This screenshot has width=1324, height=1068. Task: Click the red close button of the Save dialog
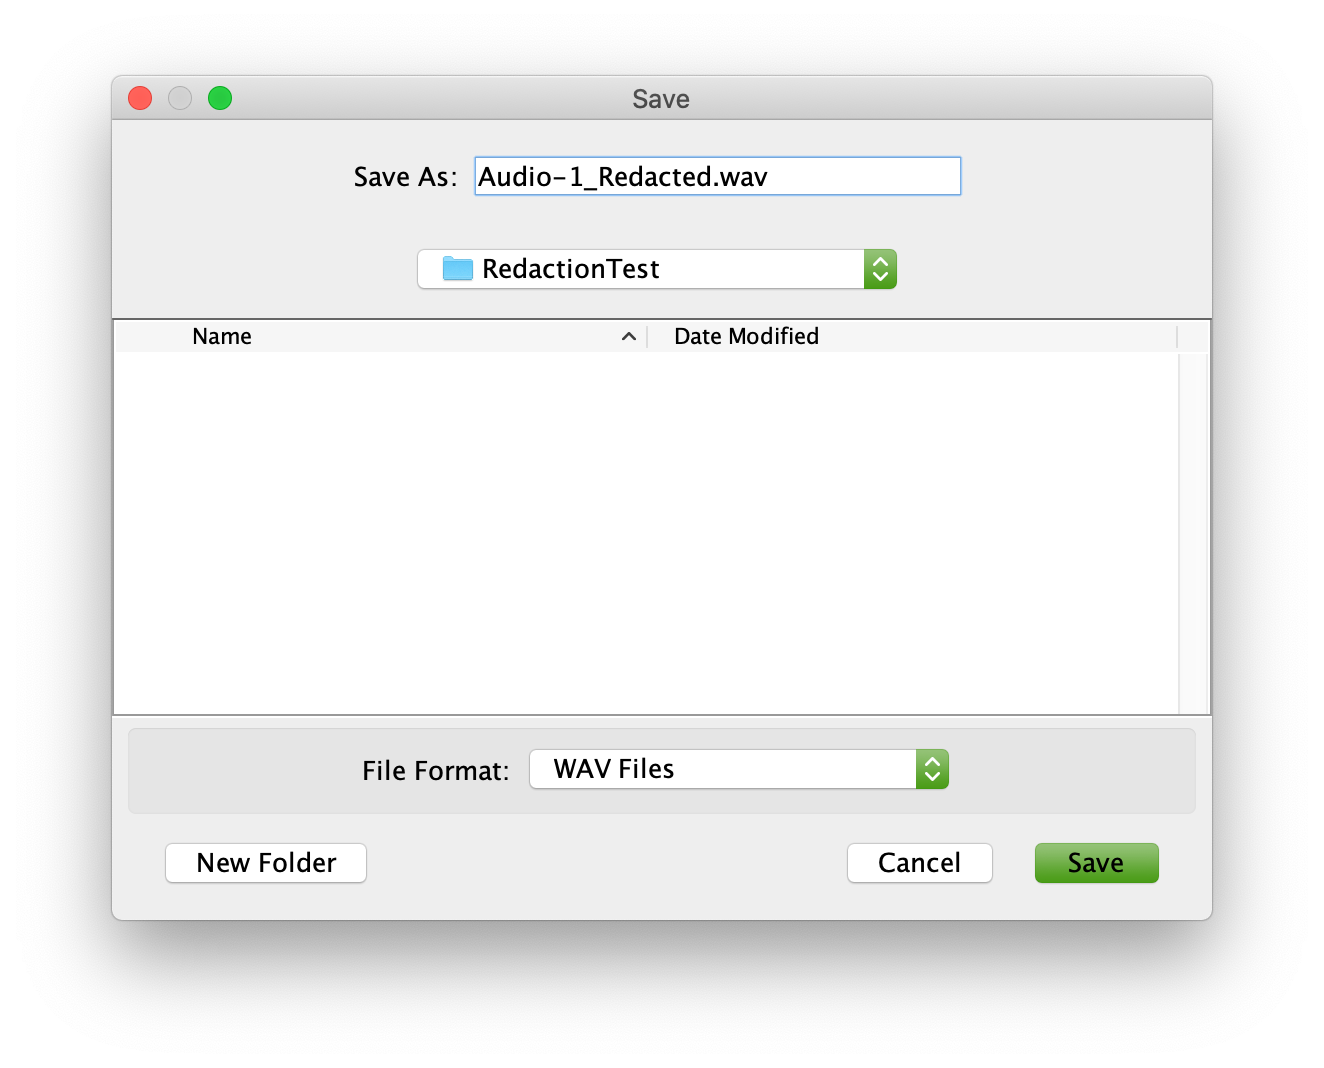pos(140,98)
